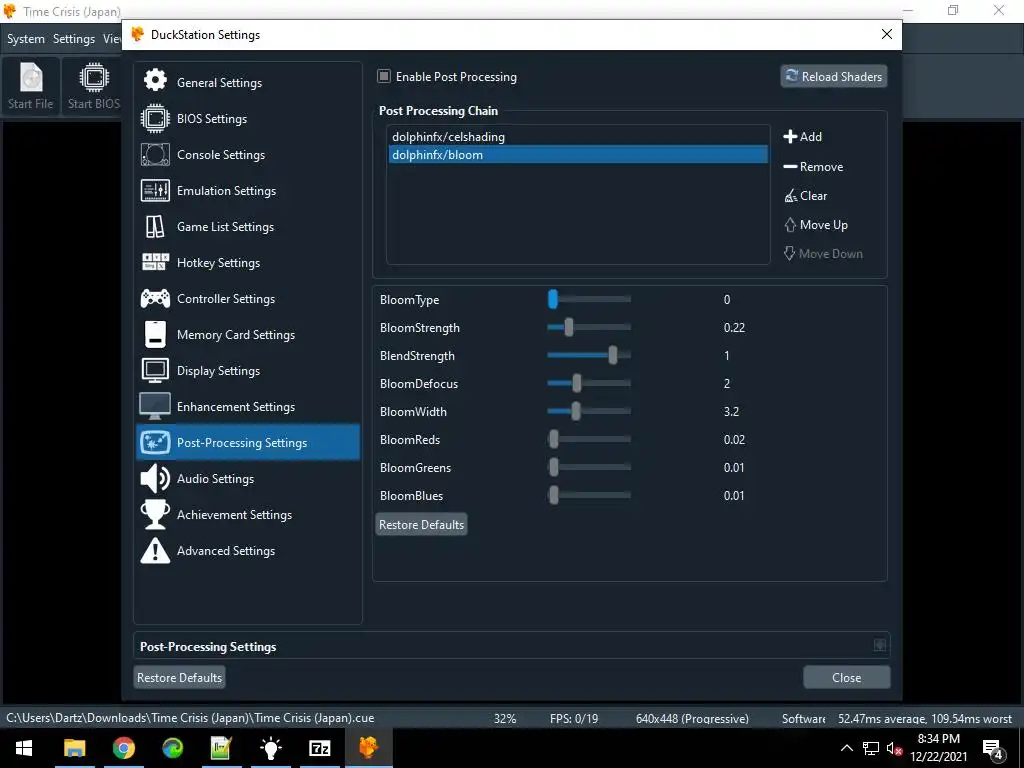
Task: Click DuckStation taskbar icon
Action: point(368,748)
